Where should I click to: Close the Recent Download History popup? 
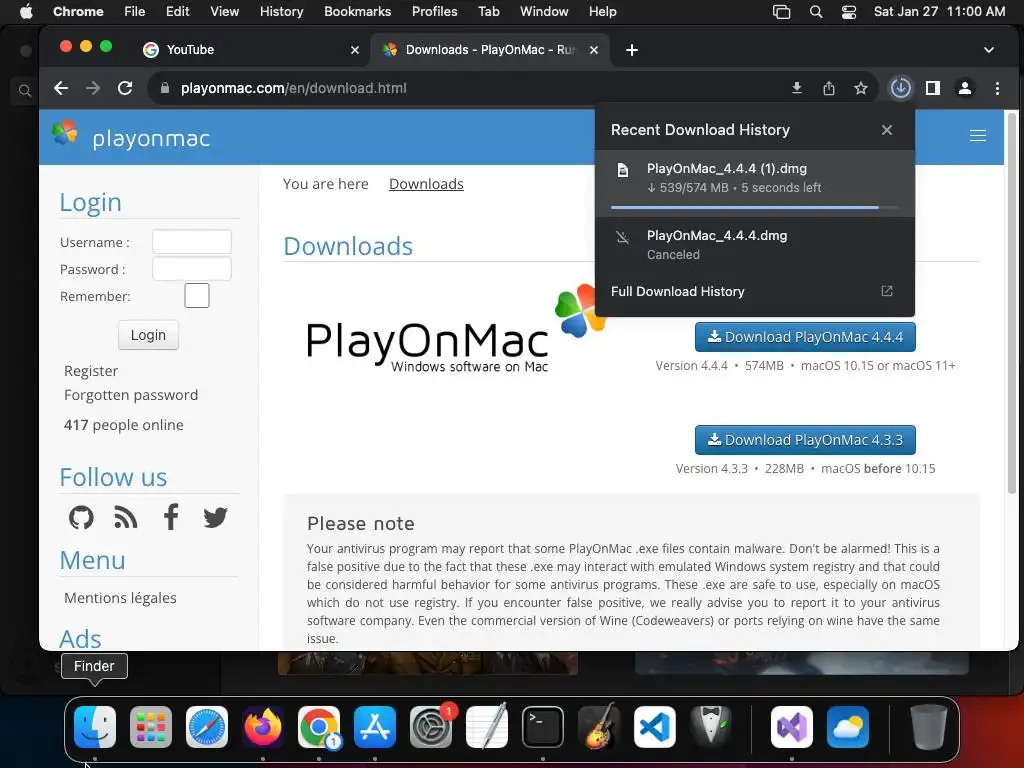tap(886, 130)
